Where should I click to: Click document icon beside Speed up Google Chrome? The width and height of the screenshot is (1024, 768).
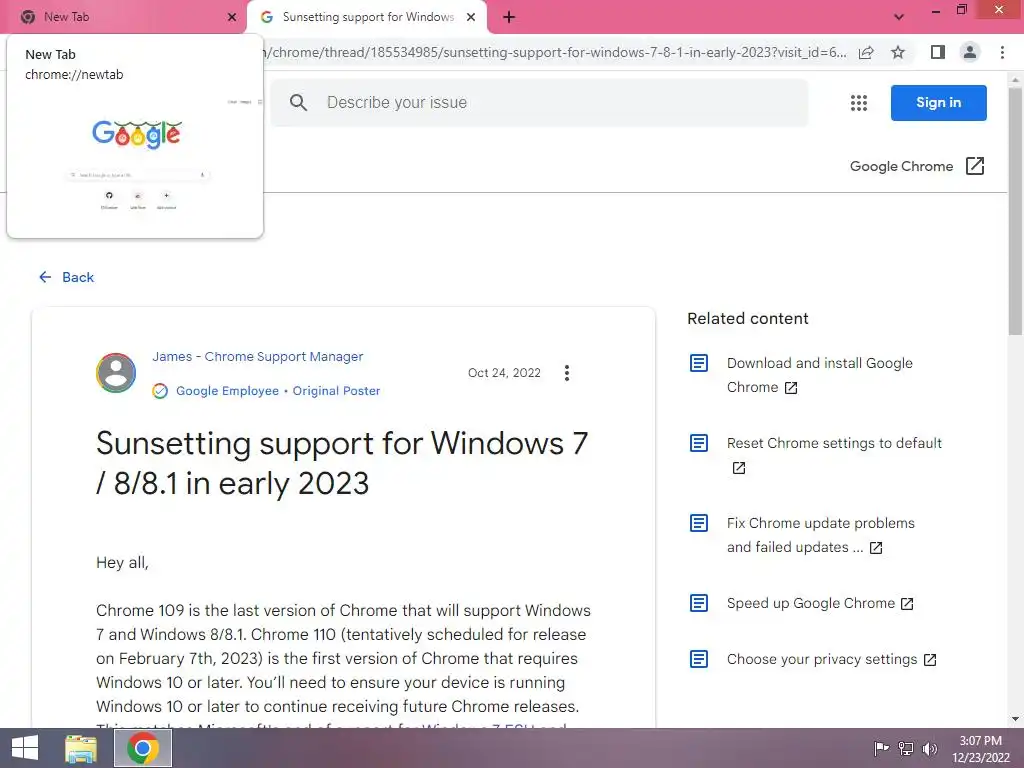tap(699, 603)
